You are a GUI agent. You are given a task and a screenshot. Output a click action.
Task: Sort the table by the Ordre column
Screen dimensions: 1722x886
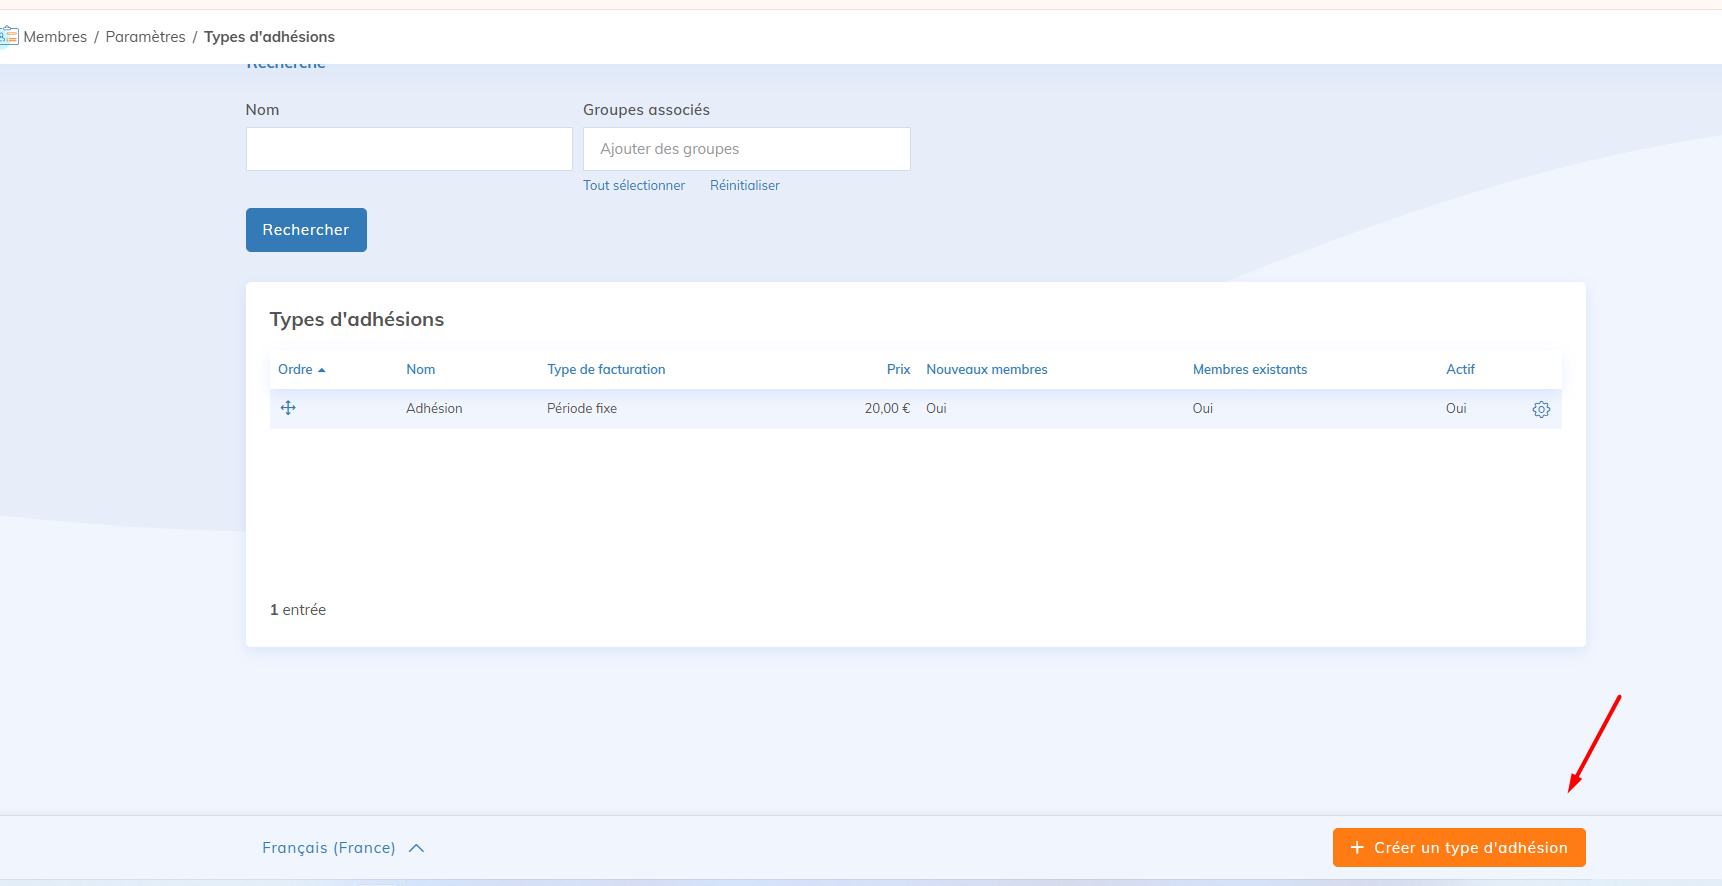tap(296, 370)
